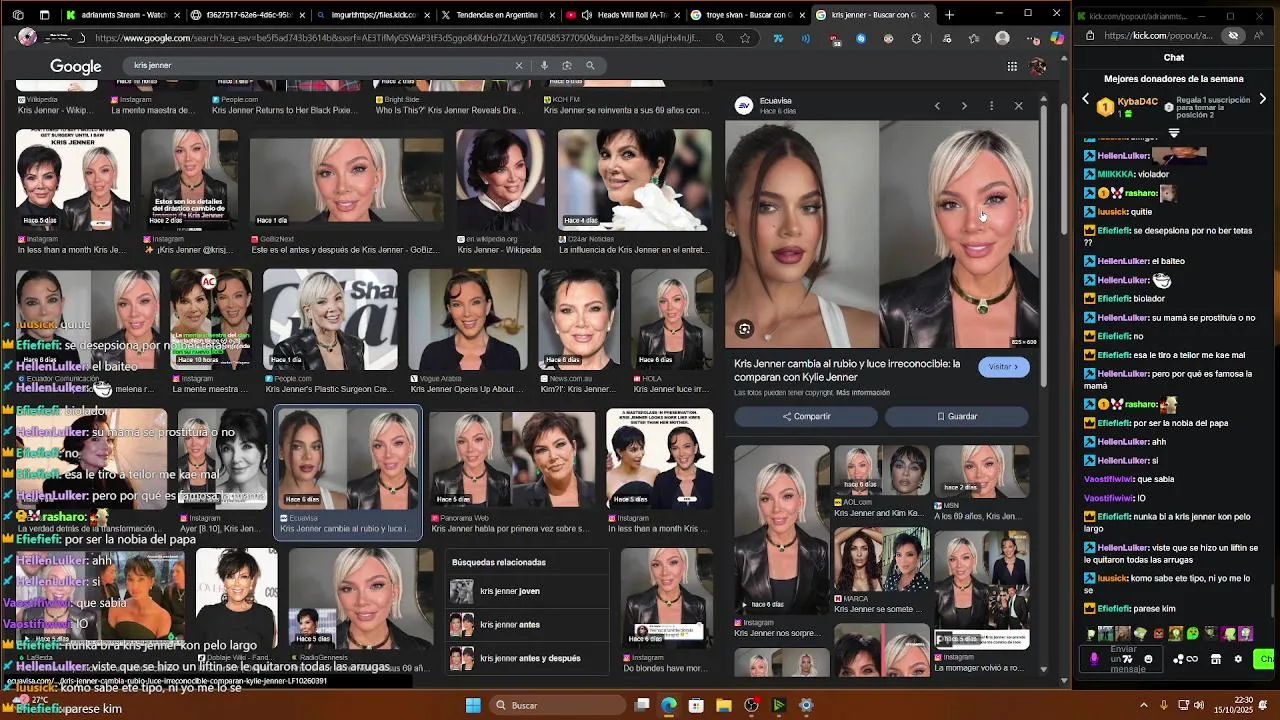Click the Visitar button
This screenshot has height=720, width=1280.
tap(1003, 367)
